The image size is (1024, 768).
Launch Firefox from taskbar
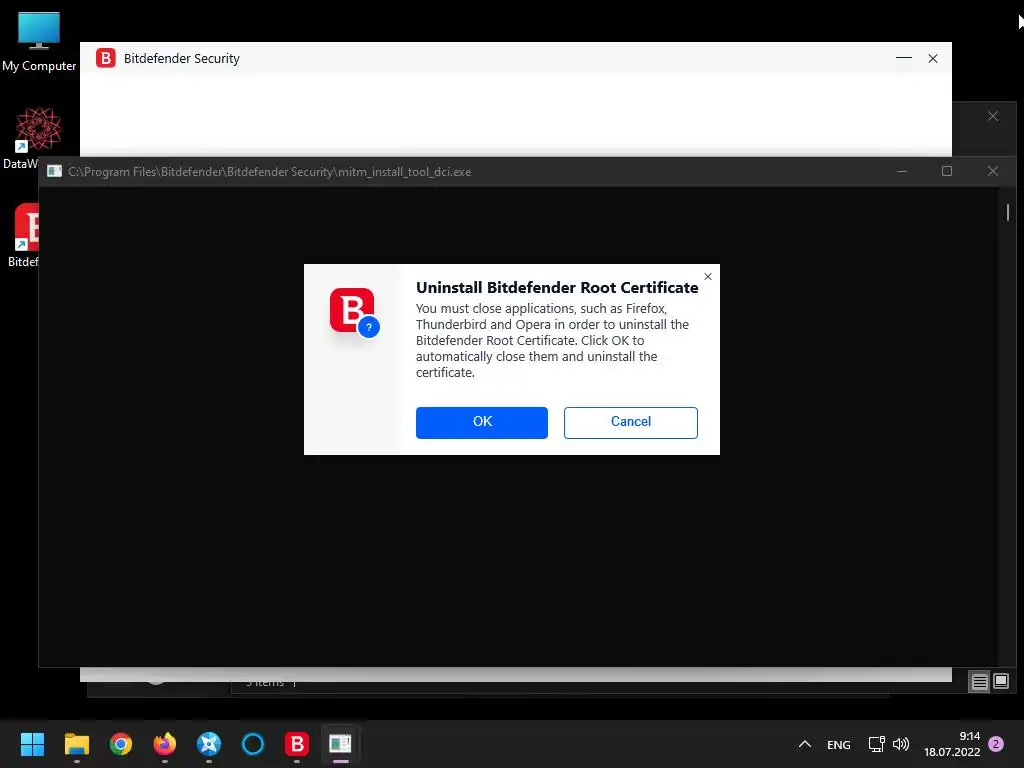(x=165, y=744)
